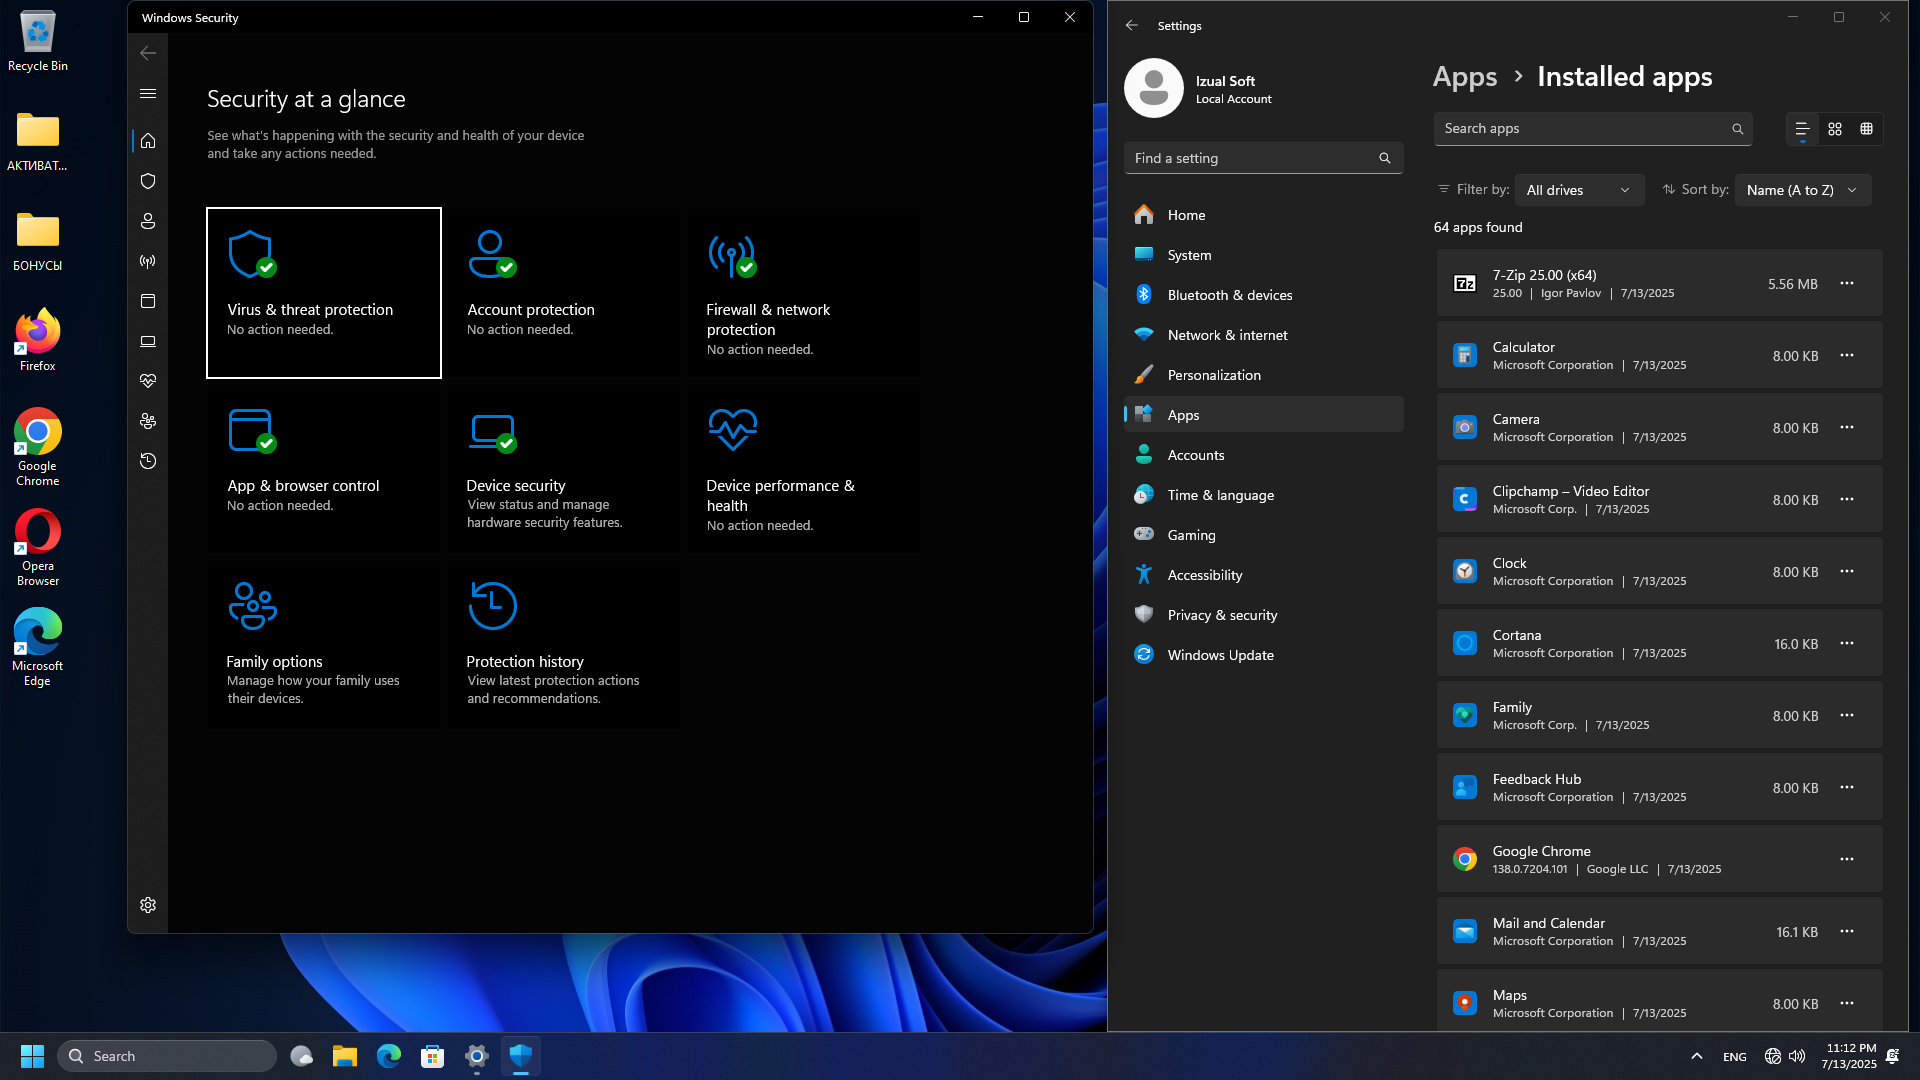This screenshot has height=1080, width=1920.
Task: Select Gaming in Settings navigation
Action: [1264, 535]
